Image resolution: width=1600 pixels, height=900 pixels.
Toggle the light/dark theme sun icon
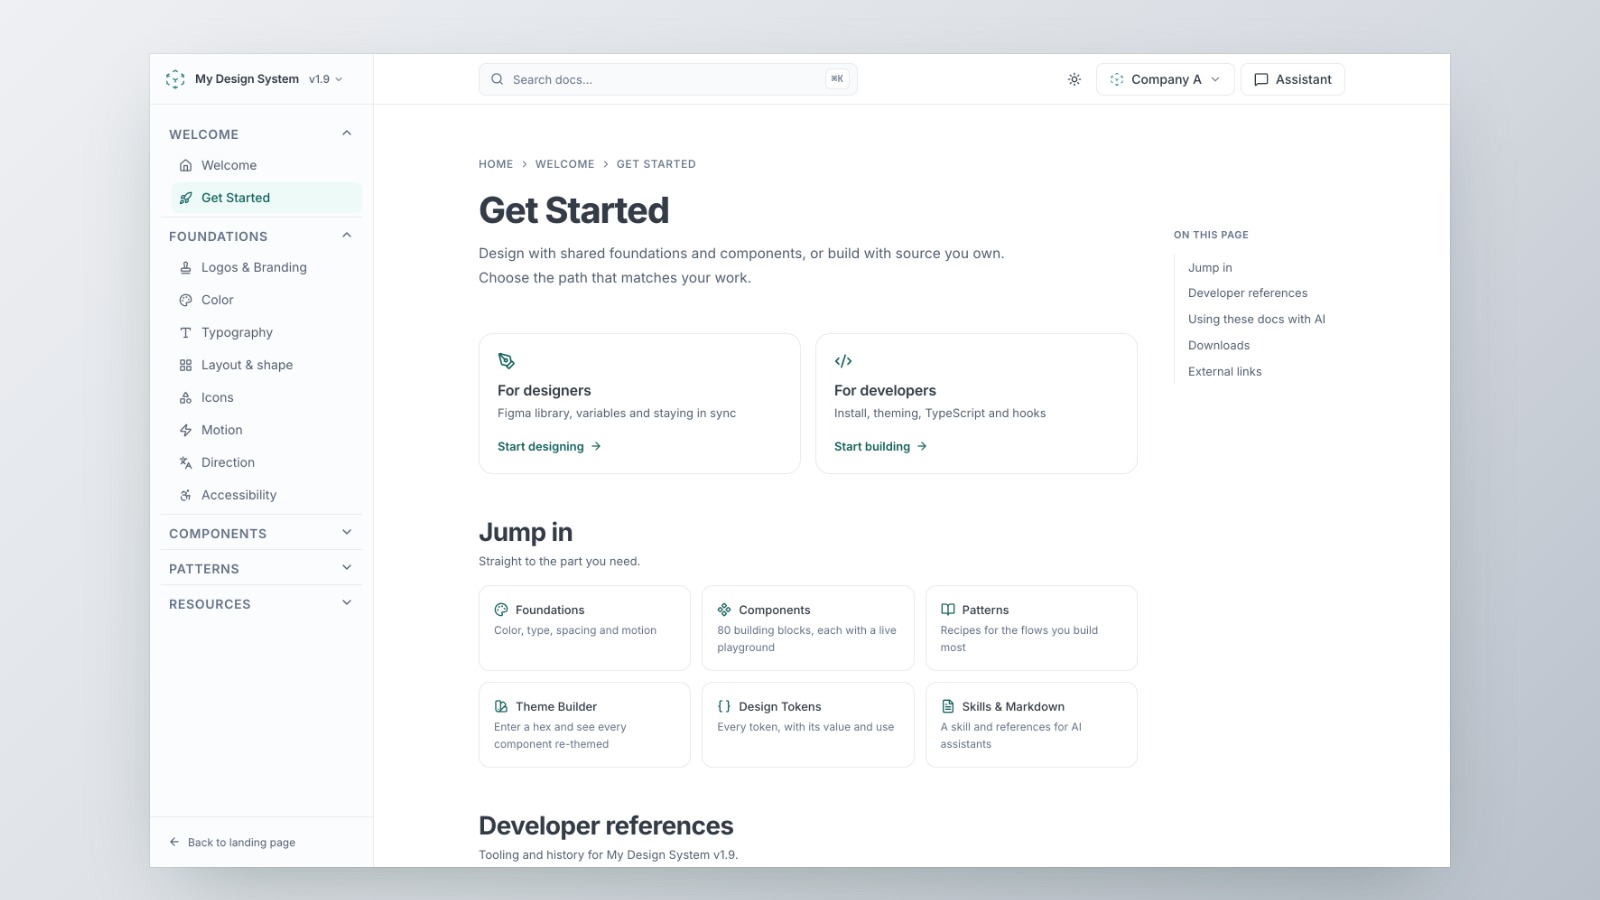(x=1074, y=79)
